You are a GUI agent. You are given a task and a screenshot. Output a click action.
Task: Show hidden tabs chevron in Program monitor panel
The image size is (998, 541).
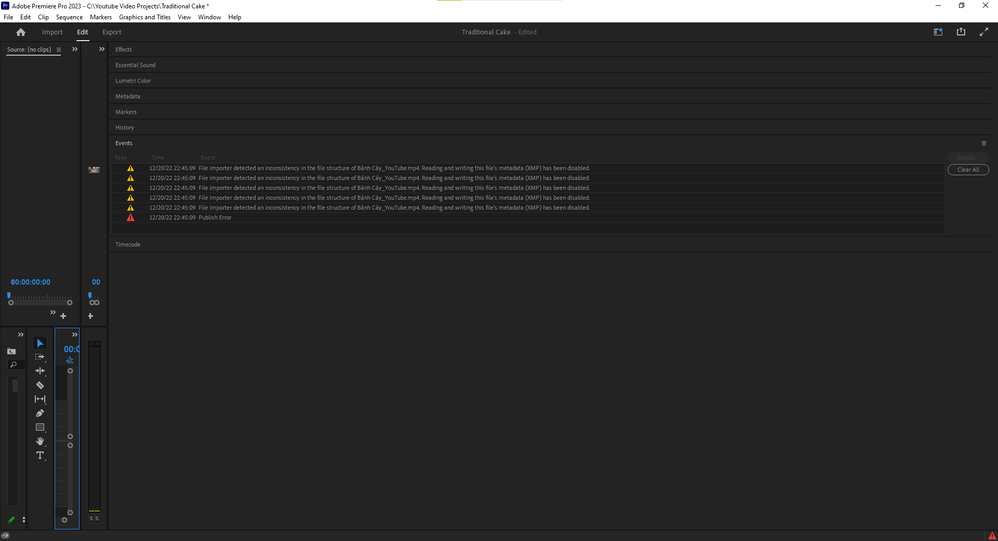pyautogui.click(x=102, y=49)
